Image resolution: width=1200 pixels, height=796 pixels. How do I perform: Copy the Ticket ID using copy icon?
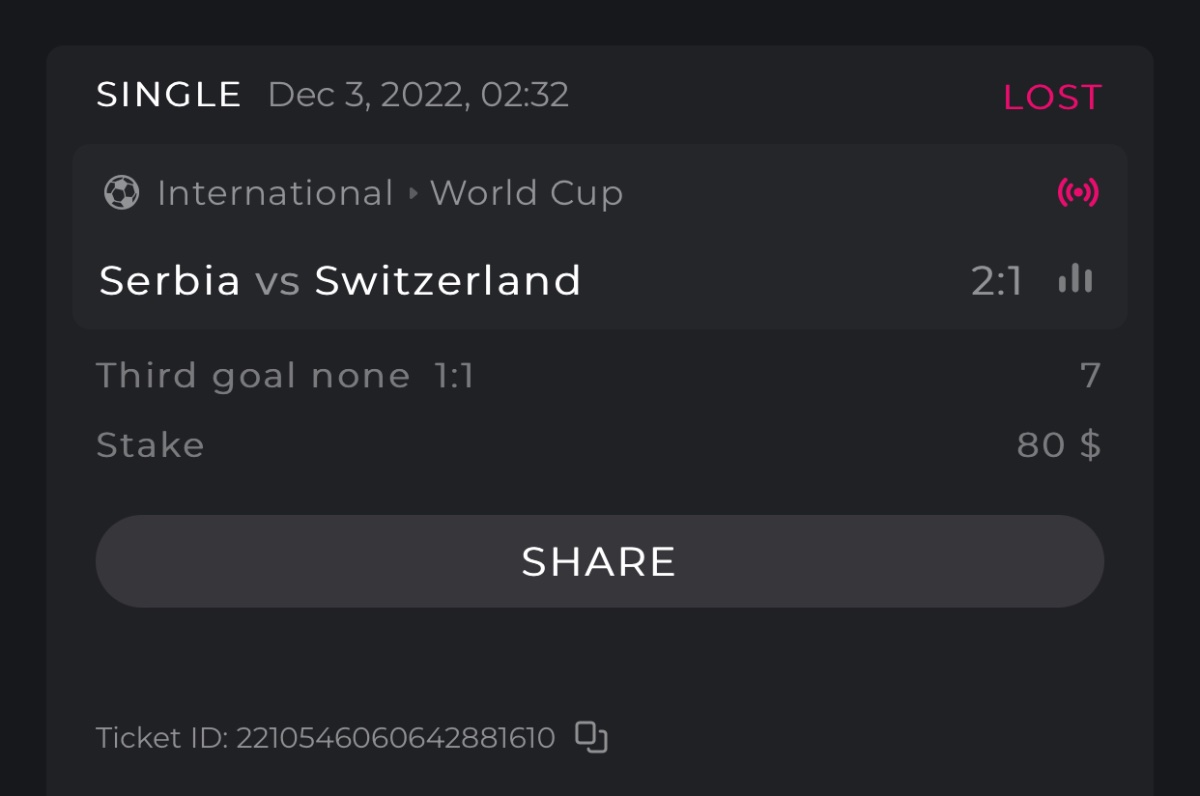[591, 737]
